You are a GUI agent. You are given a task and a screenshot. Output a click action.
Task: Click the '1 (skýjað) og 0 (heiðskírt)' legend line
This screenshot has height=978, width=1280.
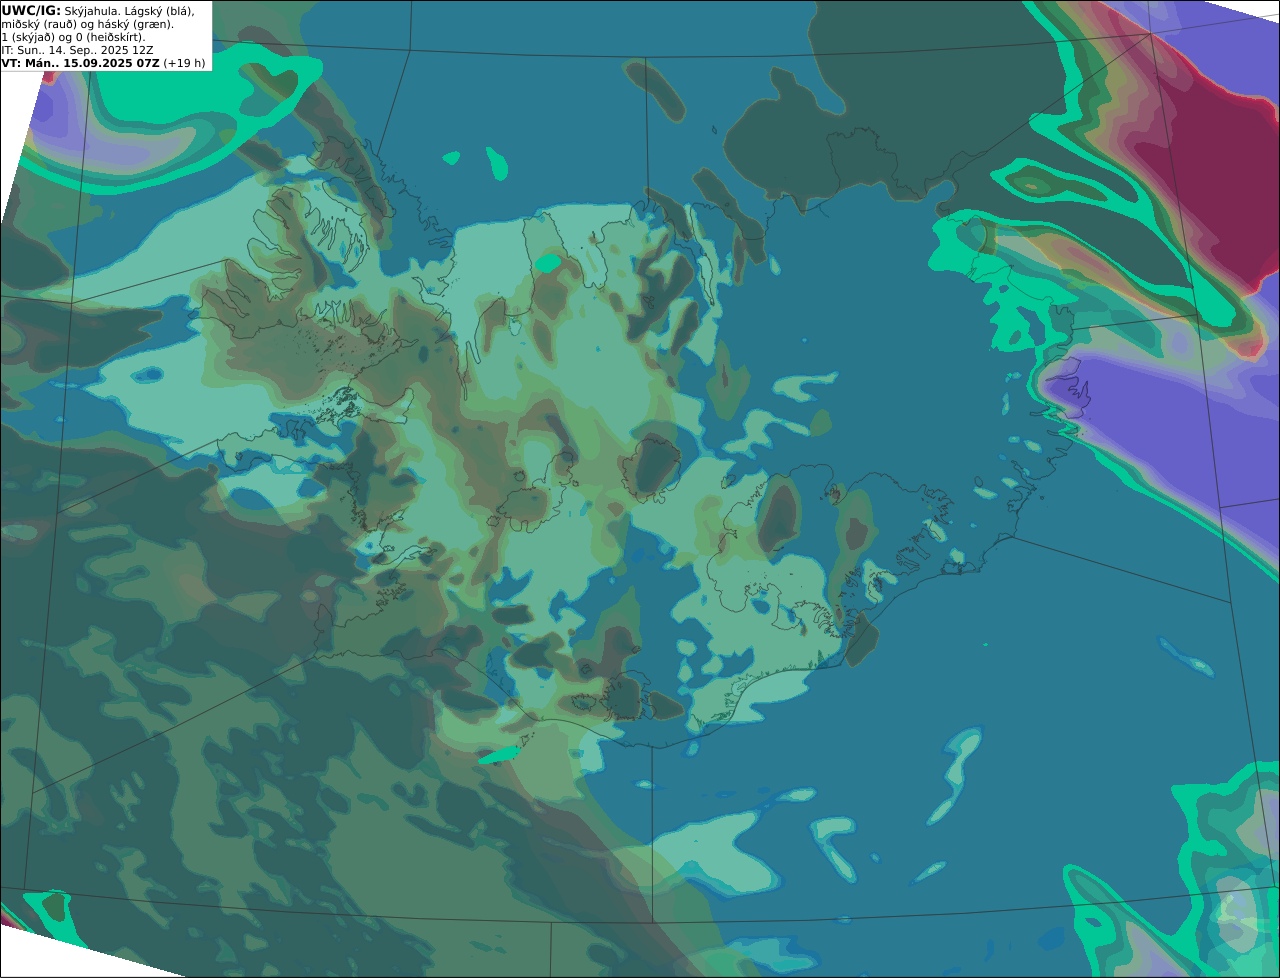point(73,37)
